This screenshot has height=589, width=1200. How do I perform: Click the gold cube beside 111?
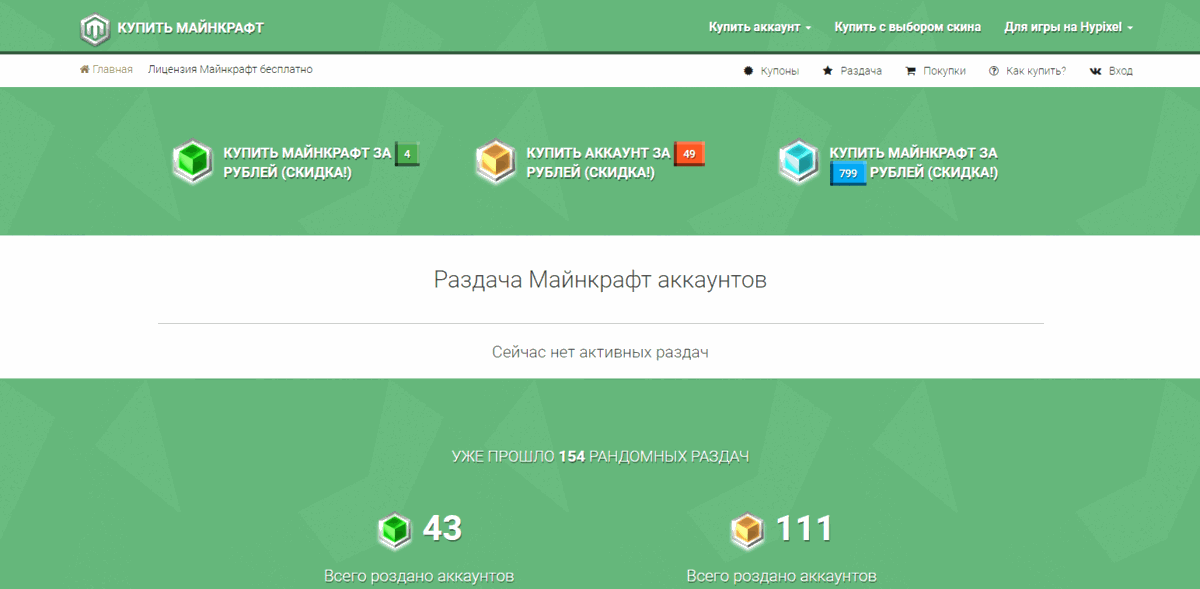tap(747, 530)
